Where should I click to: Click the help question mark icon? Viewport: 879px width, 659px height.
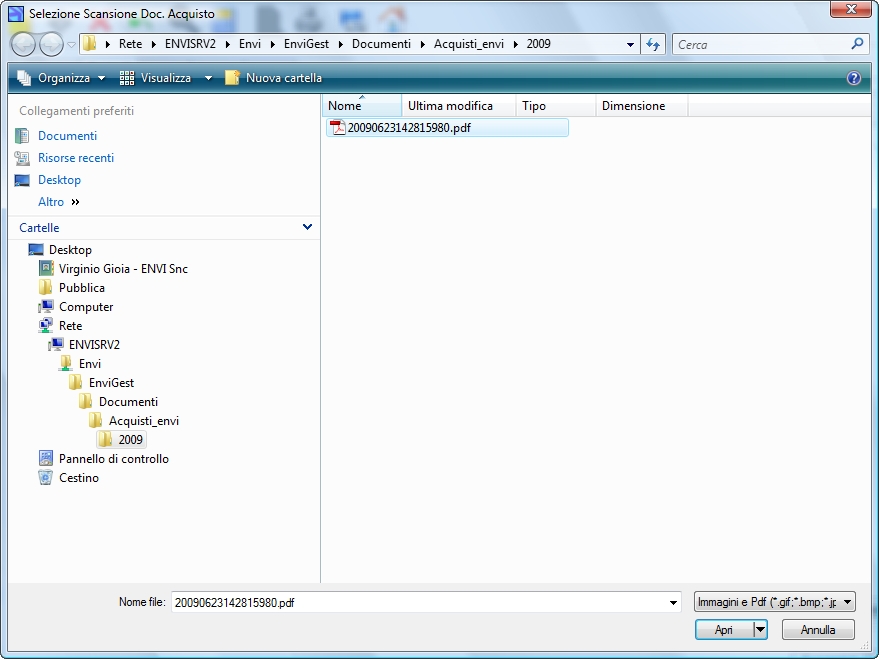853,78
